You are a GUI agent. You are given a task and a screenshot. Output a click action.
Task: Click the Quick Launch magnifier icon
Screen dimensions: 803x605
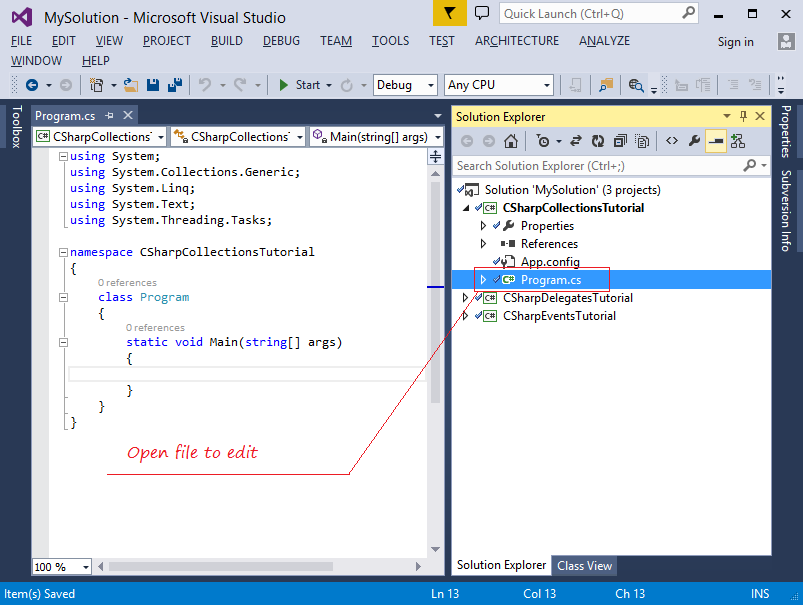689,13
